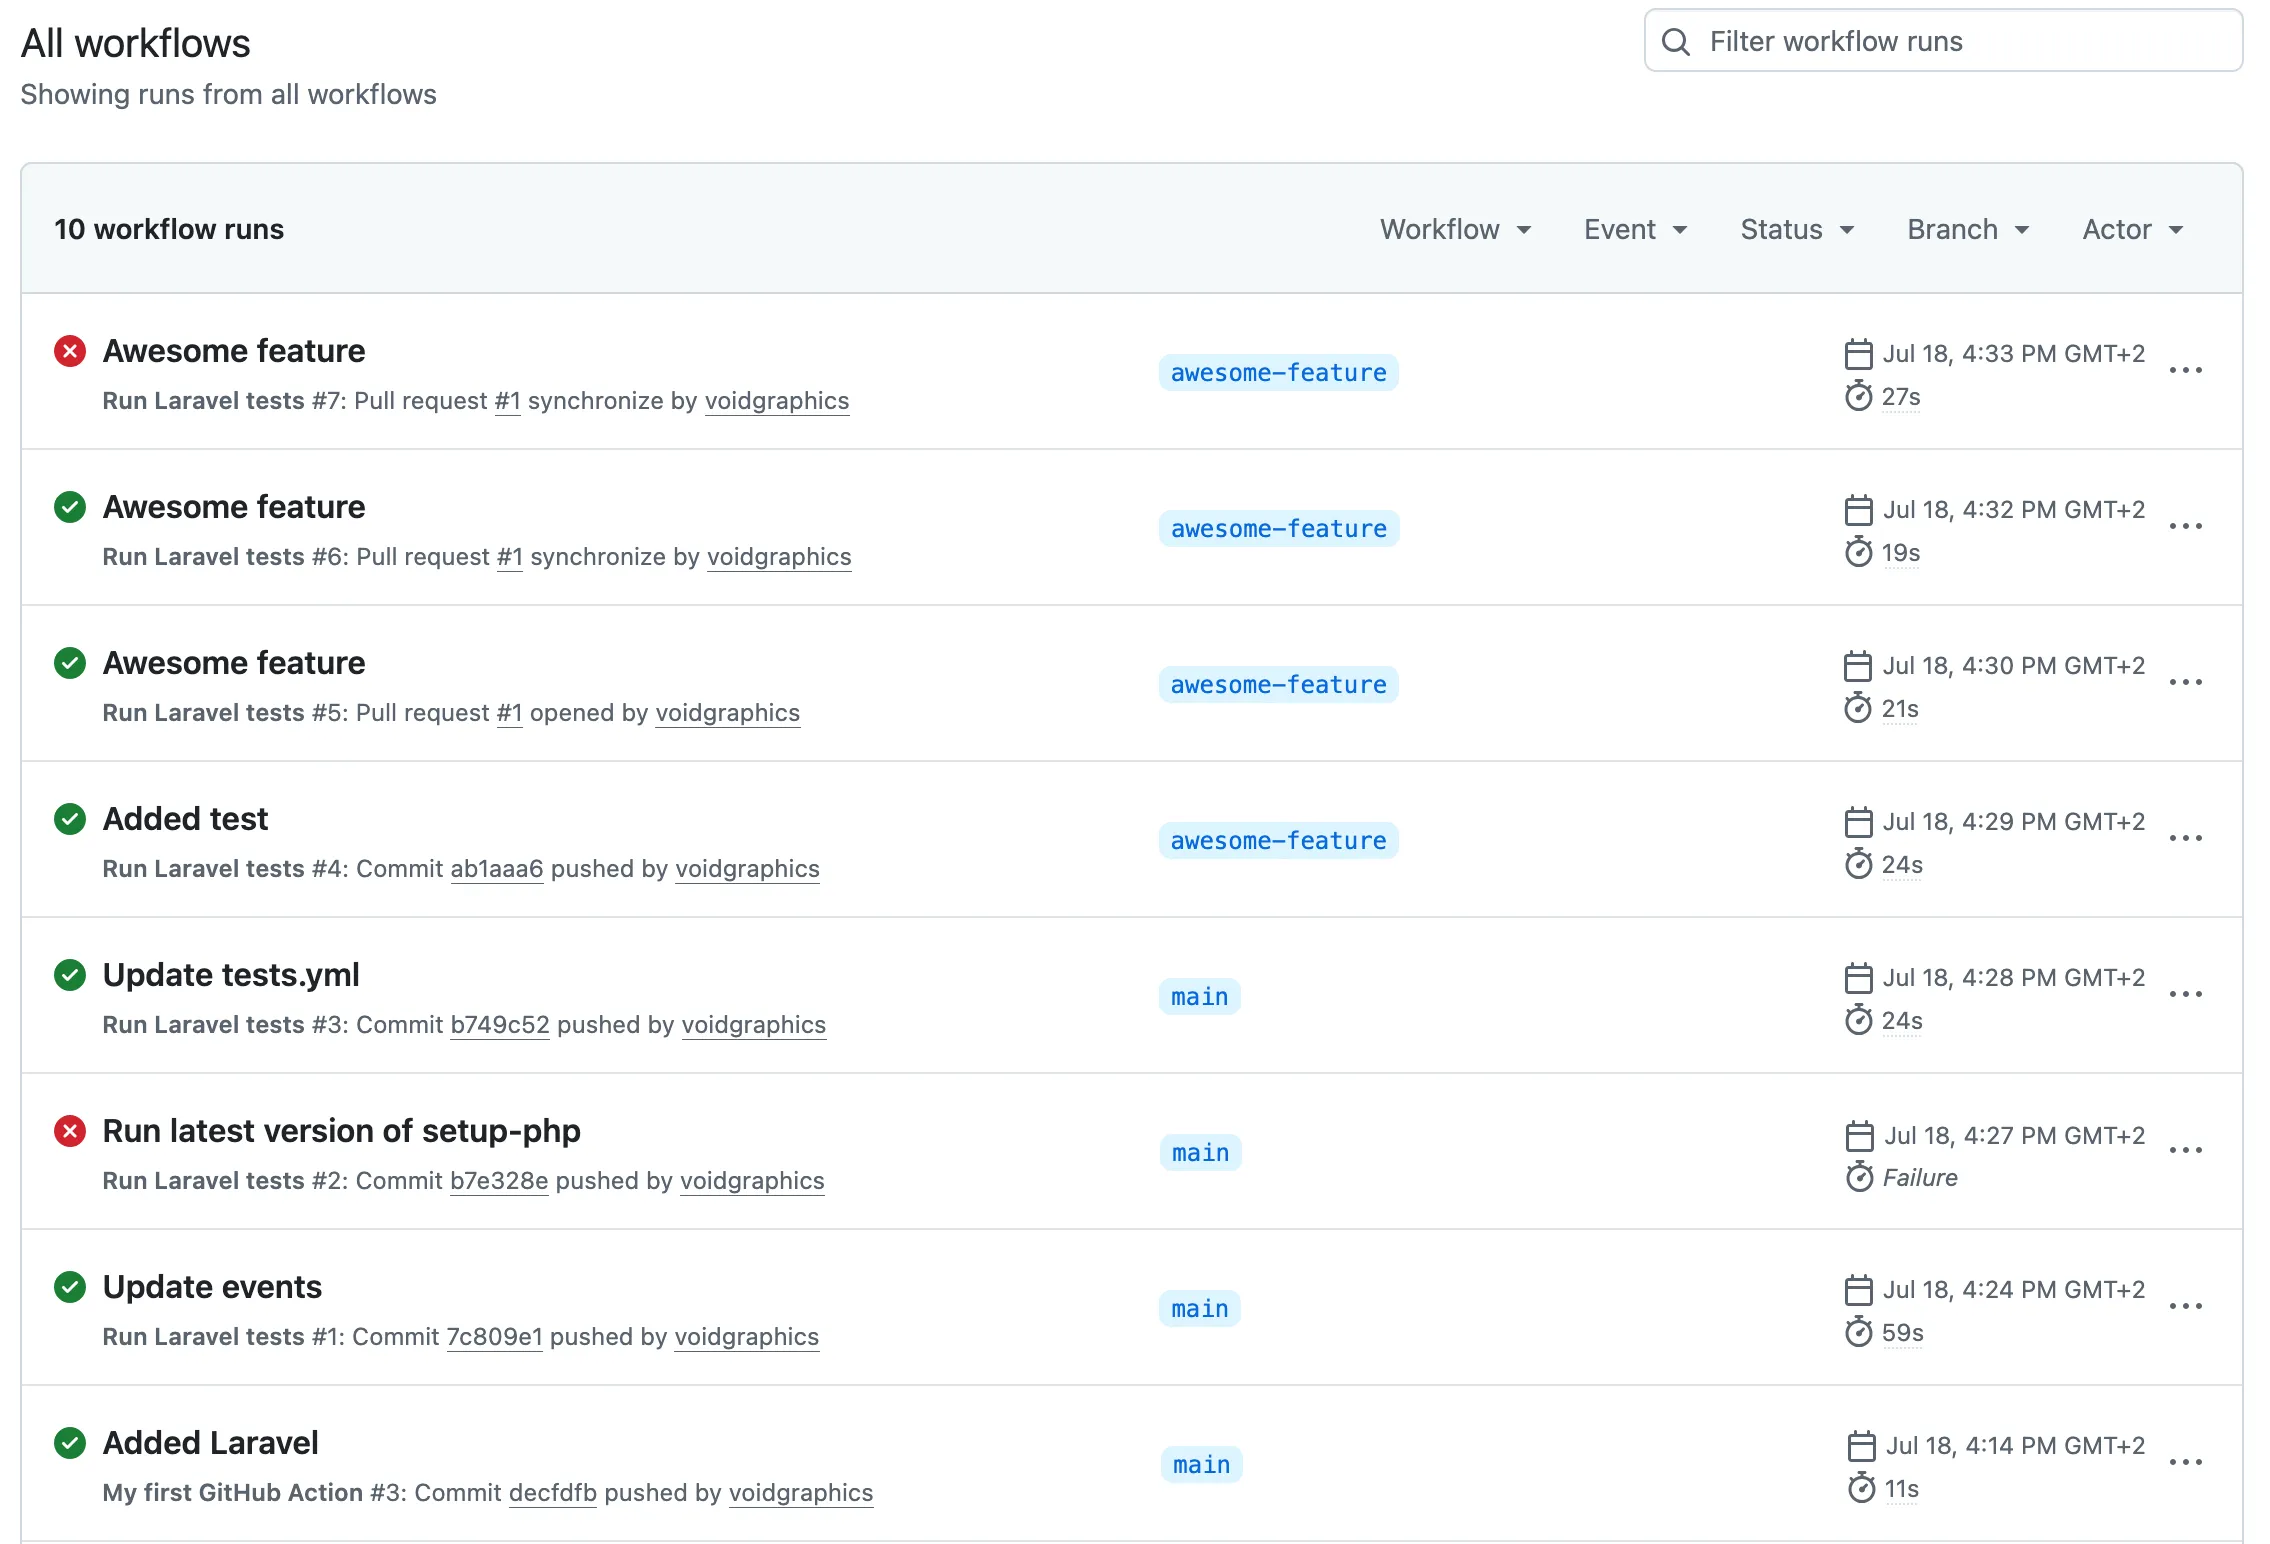Focus the Filter workflow runs search field

click(1943, 41)
